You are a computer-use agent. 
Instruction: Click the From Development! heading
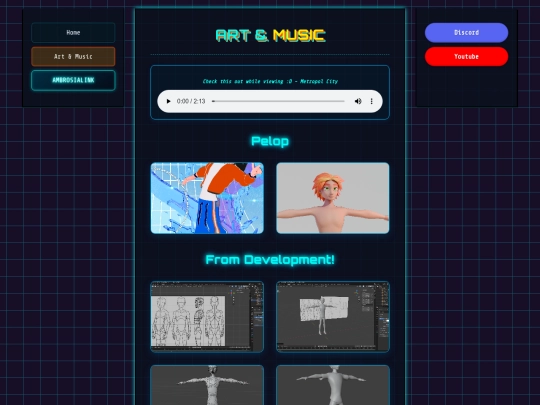pos(270,260)
